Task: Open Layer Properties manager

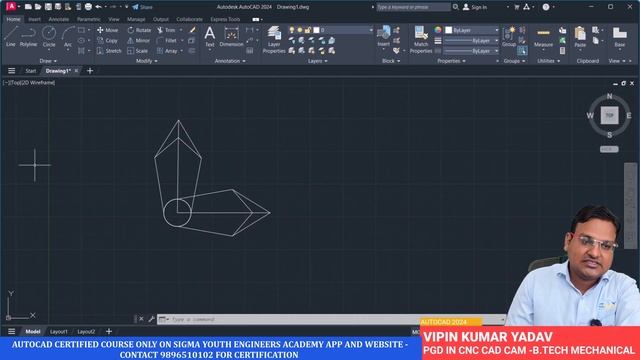Action: click(x=274, y=40)
